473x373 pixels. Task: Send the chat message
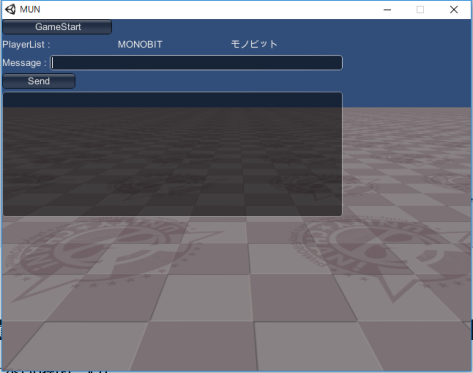click(x=39, y=81)
